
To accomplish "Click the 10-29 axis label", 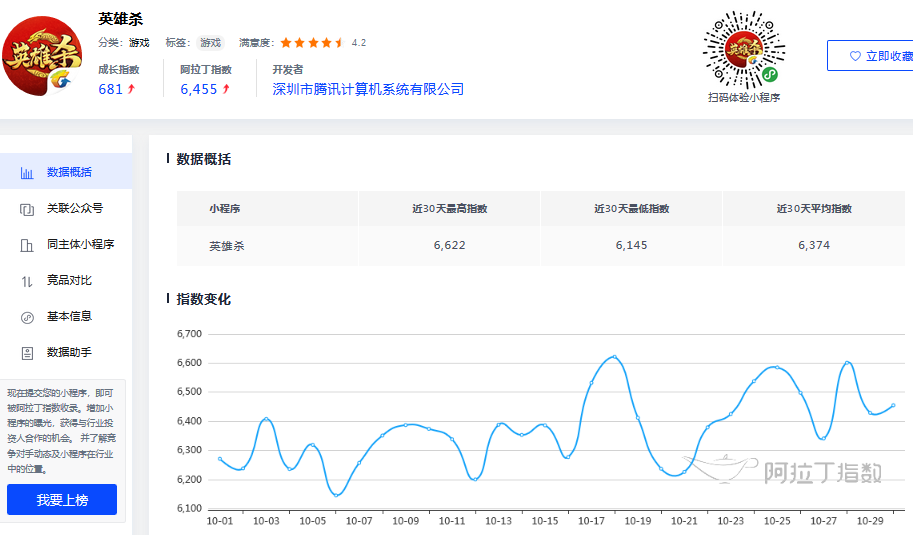I will [x=870, y=521].
